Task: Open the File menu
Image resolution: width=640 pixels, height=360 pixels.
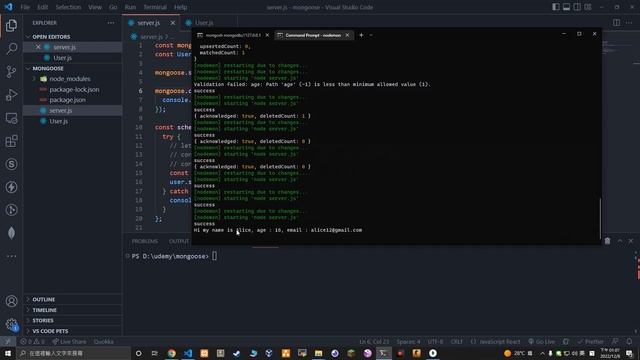Action: [x=25, y=7]
